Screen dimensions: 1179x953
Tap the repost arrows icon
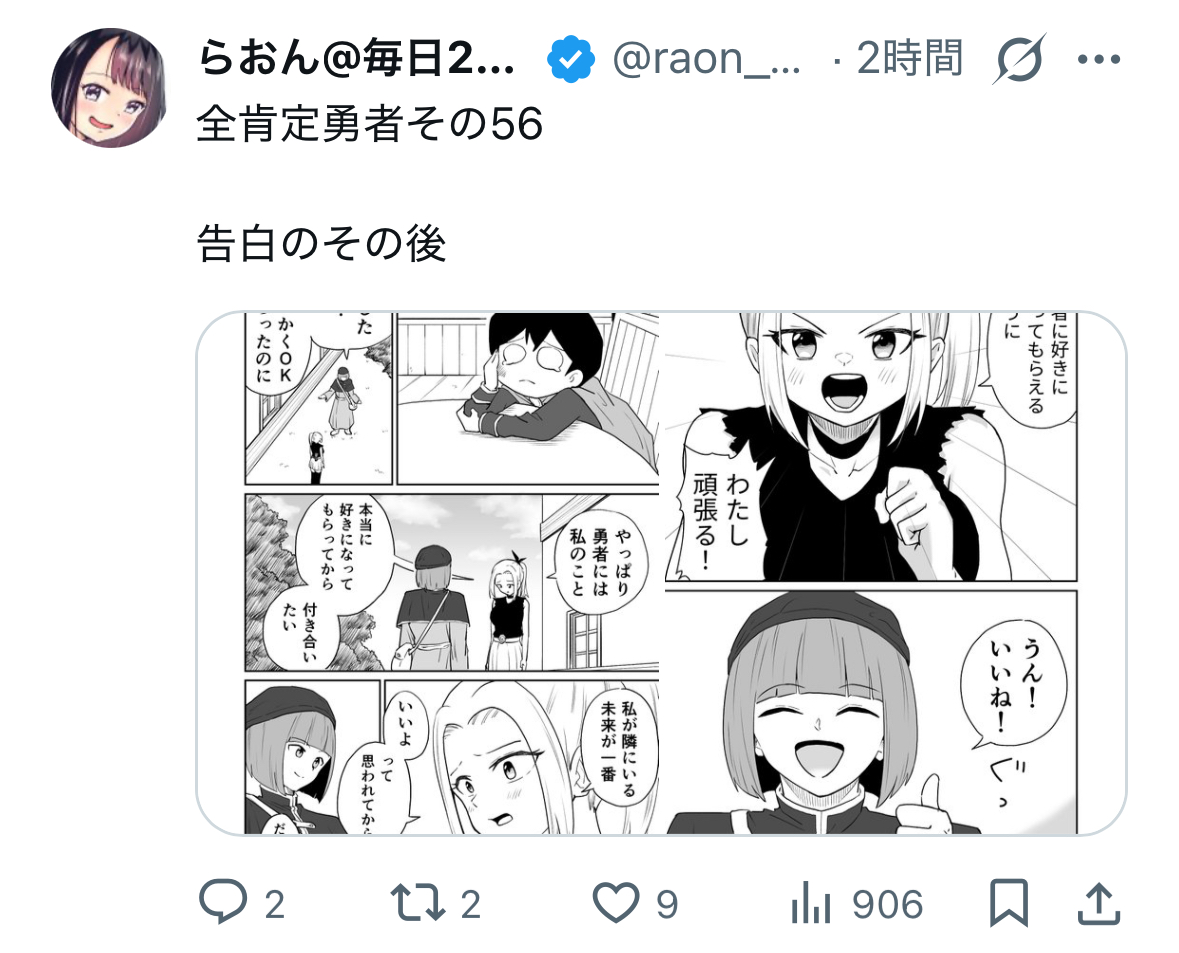(417, 903)
